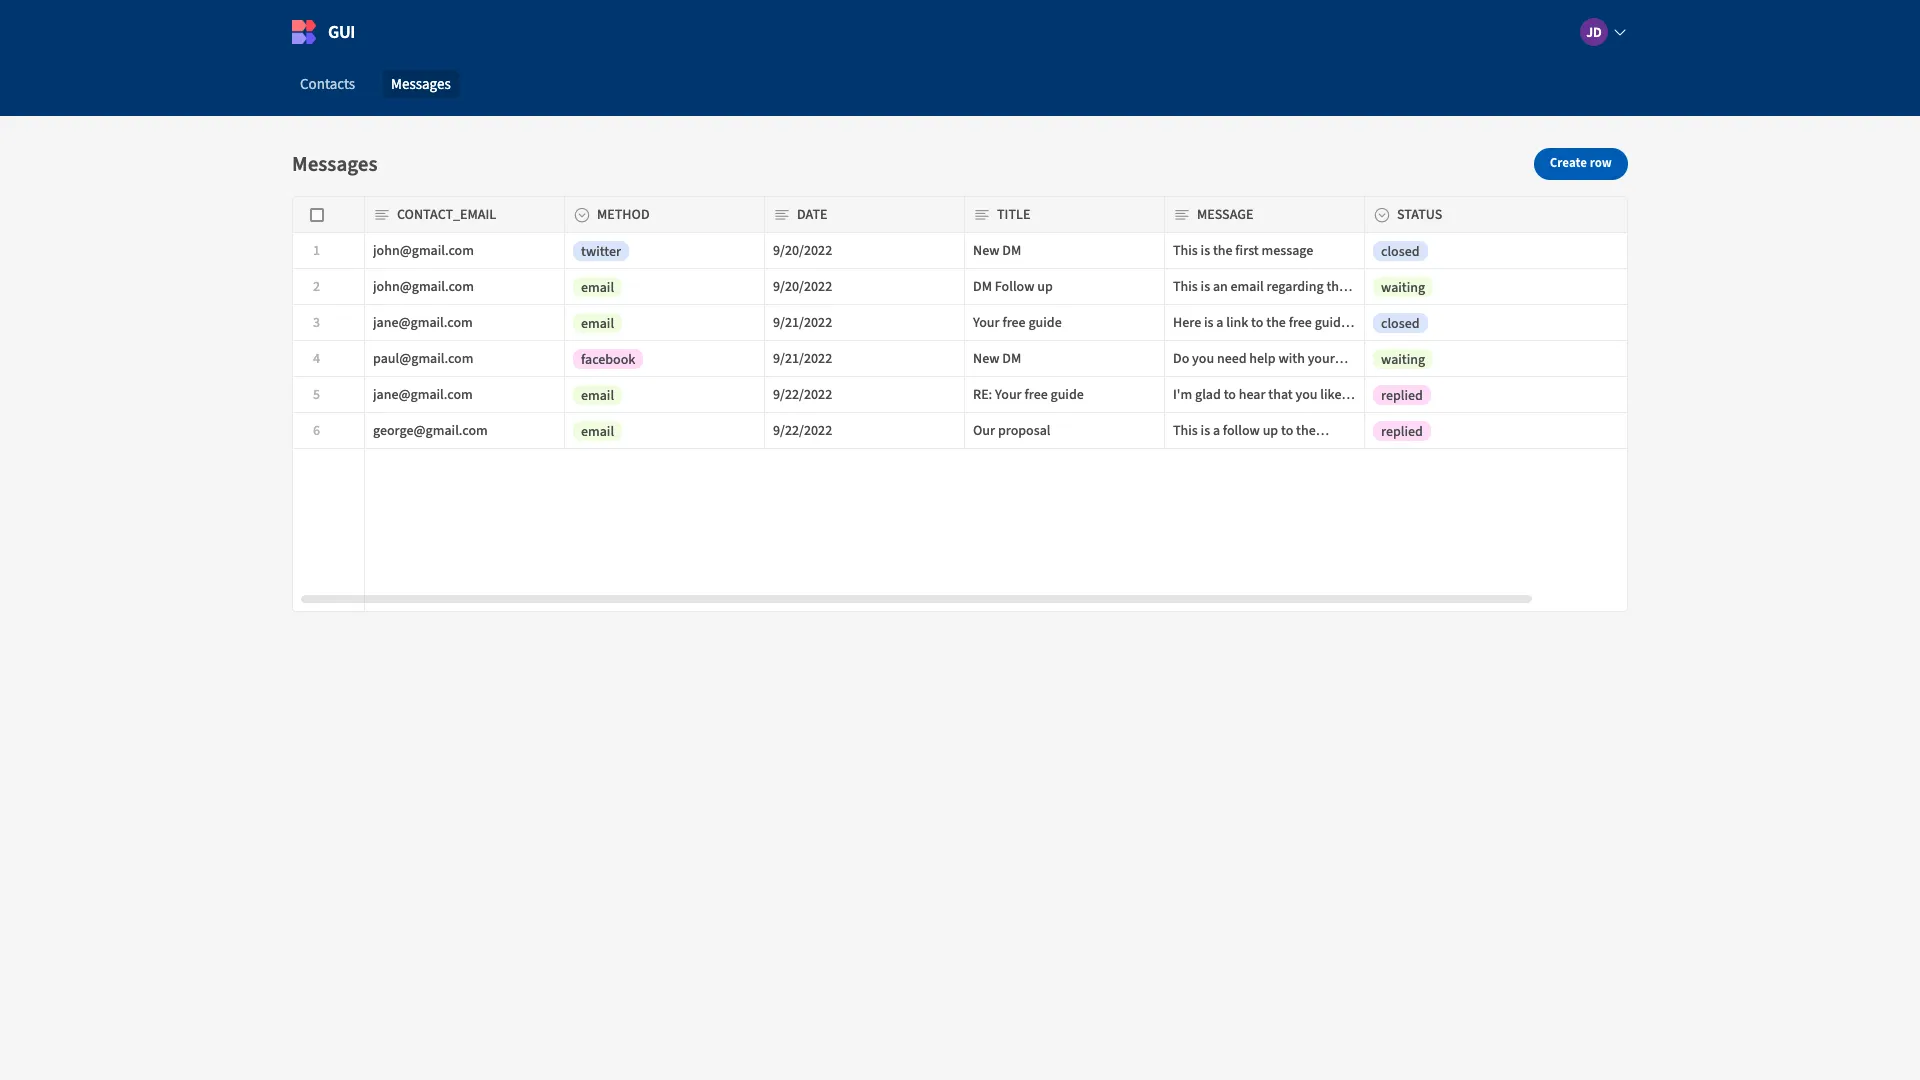1920x1080 pixels.
Task: Open the email method tag for george@gmail.com
Action: [x=597, y=431]
